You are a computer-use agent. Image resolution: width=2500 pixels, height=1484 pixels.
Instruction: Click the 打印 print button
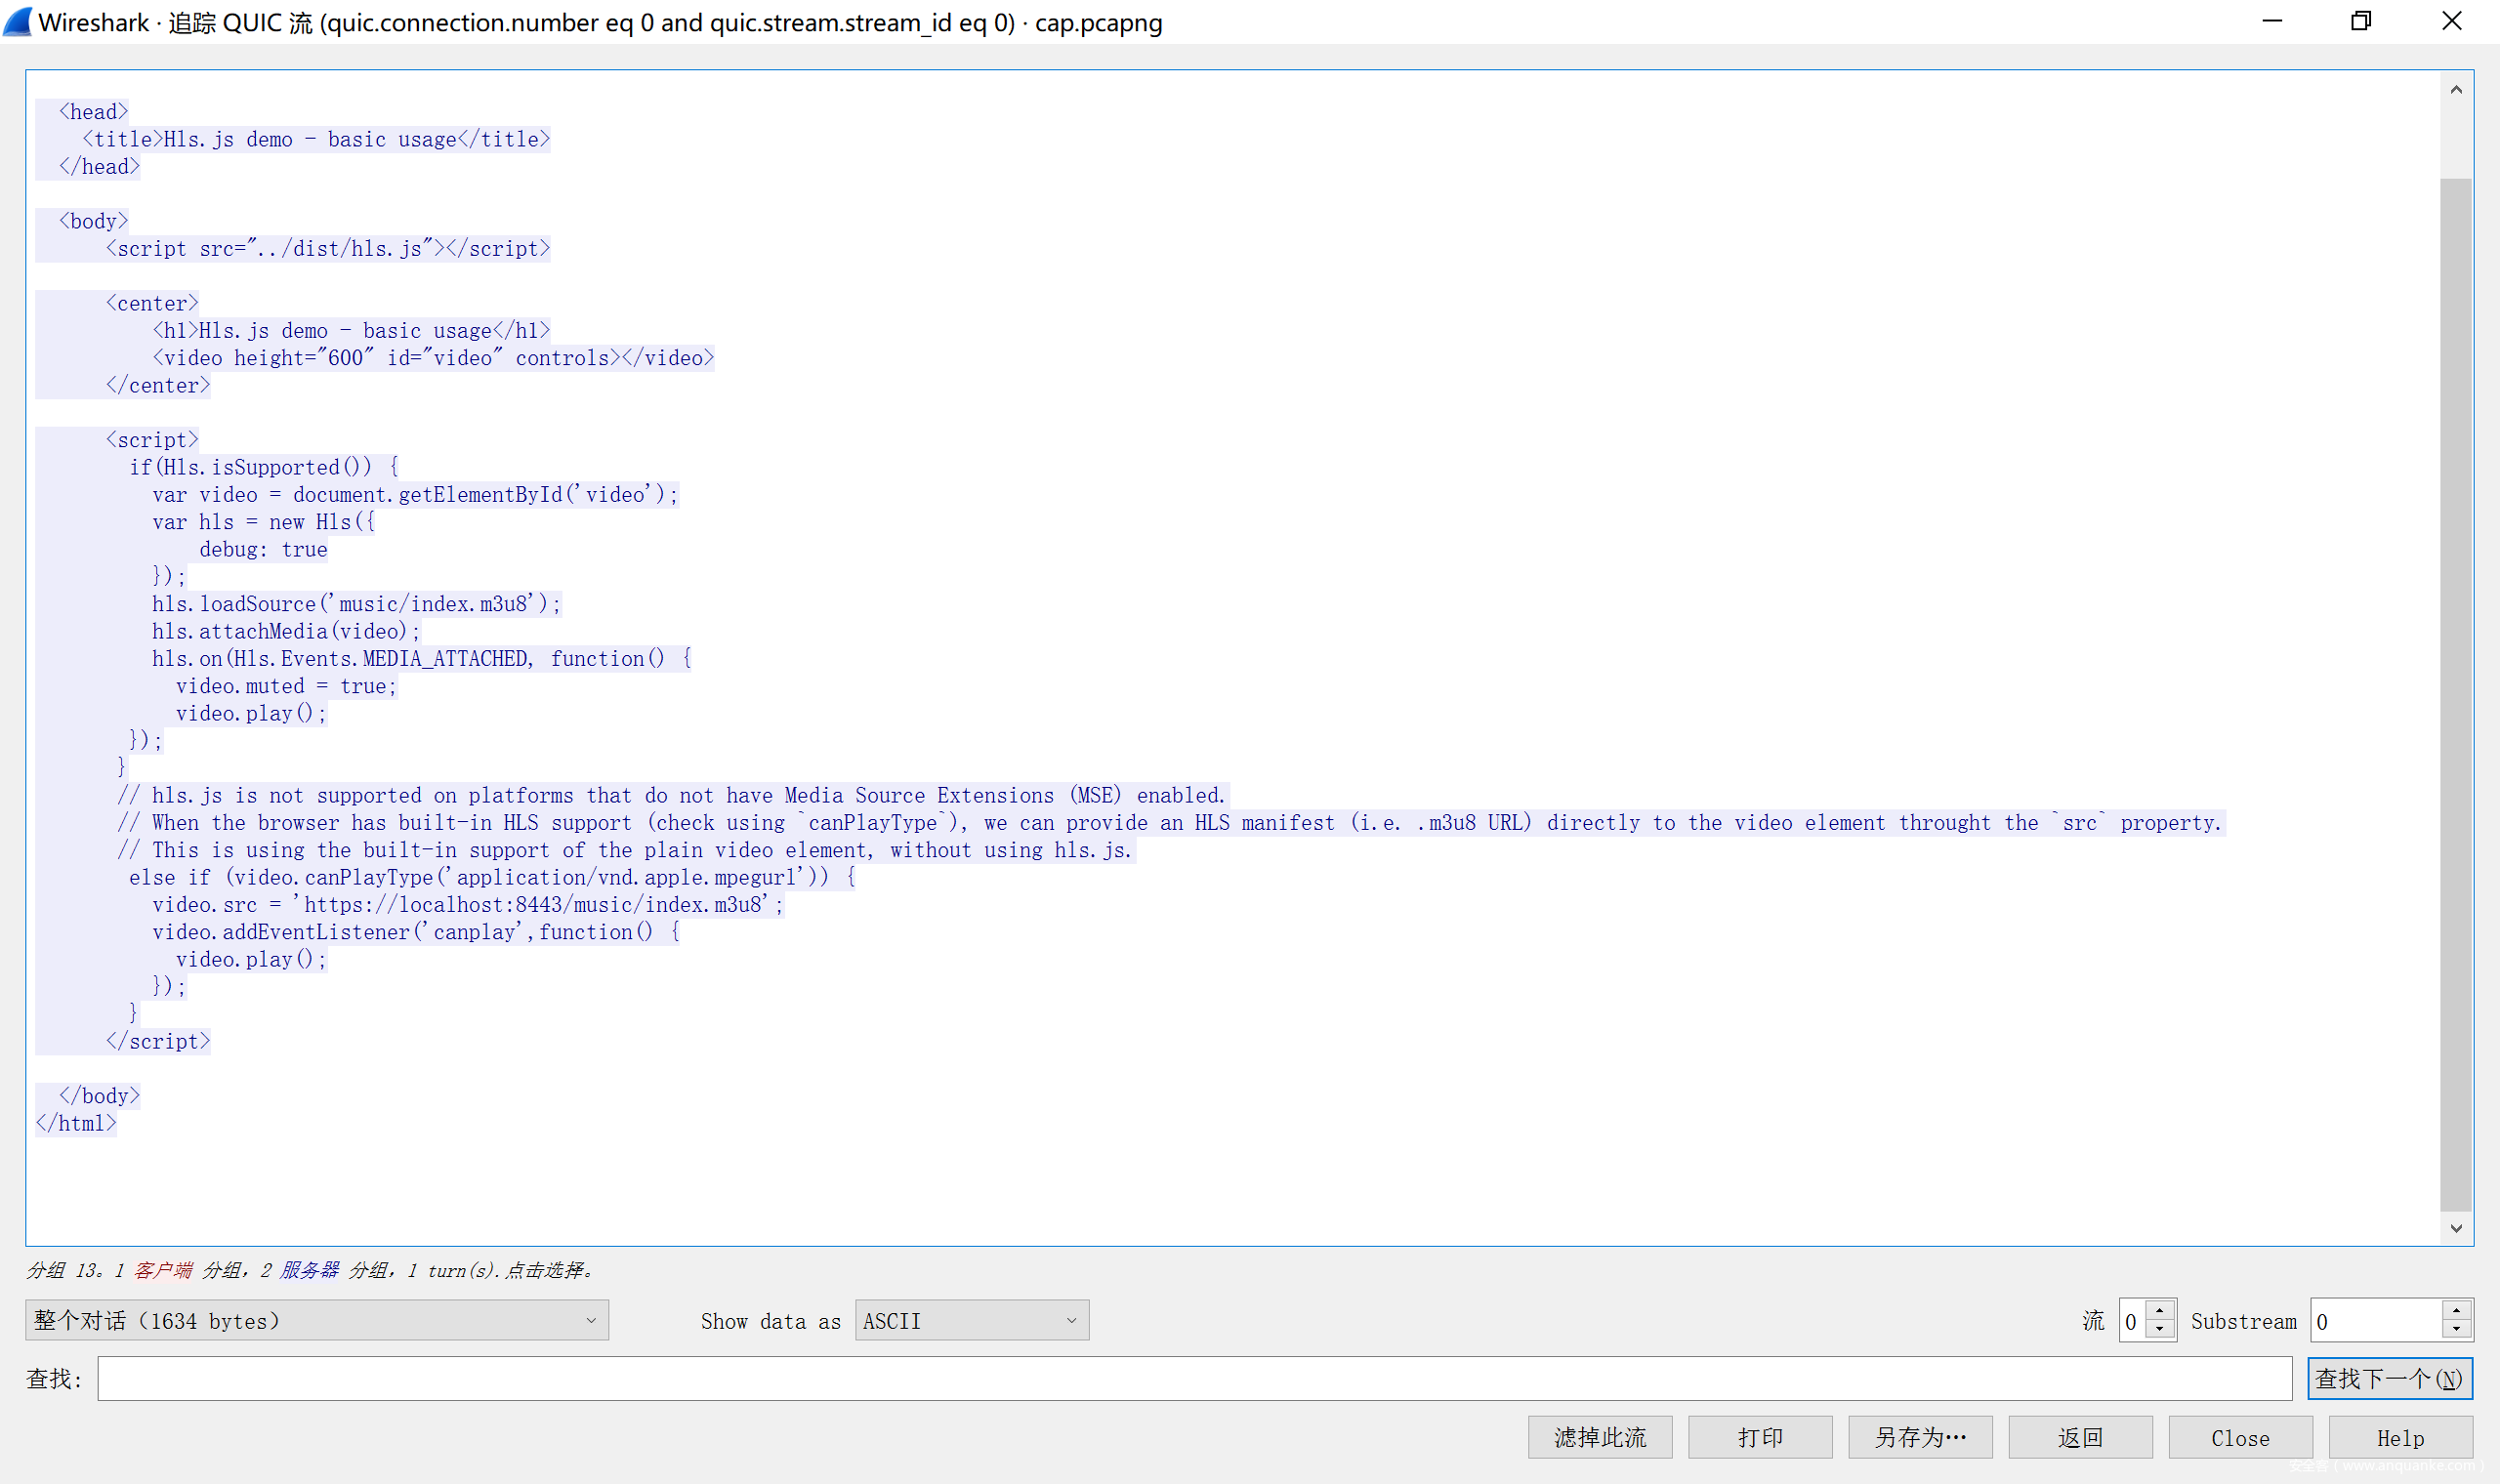1759,1438
